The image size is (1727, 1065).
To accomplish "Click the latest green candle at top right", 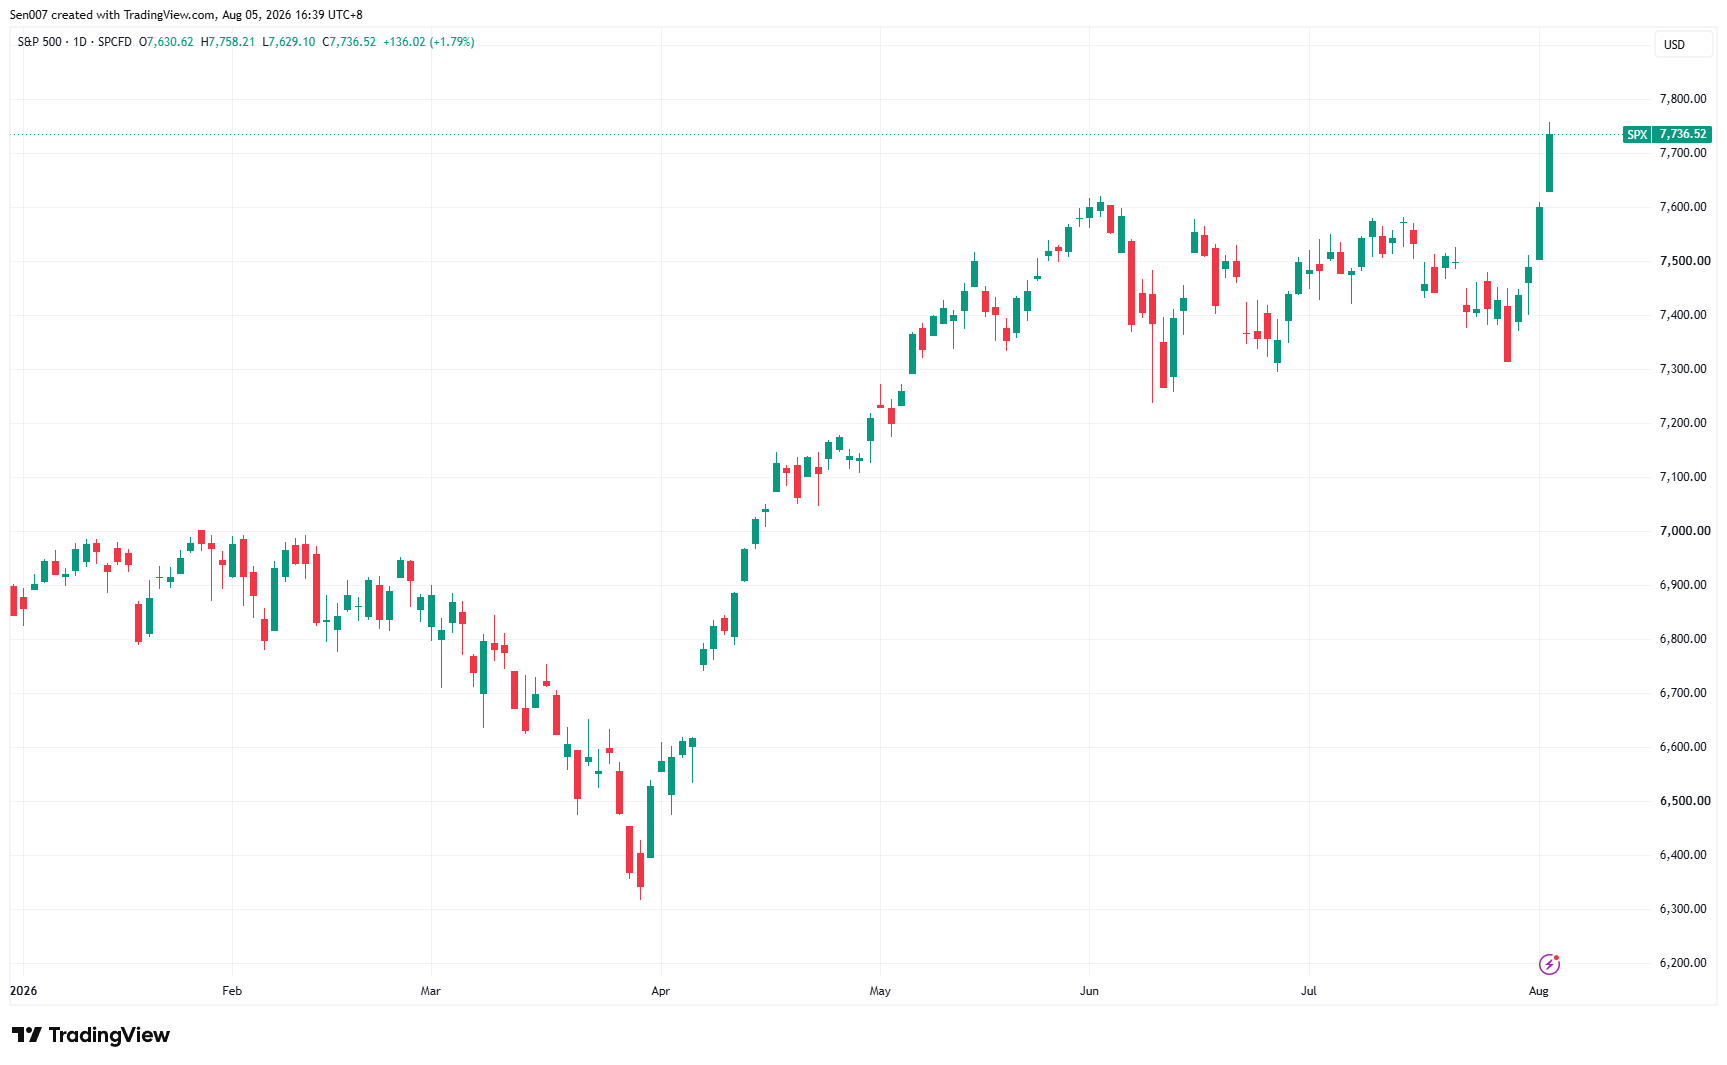I will click(x=1549, y=162).
